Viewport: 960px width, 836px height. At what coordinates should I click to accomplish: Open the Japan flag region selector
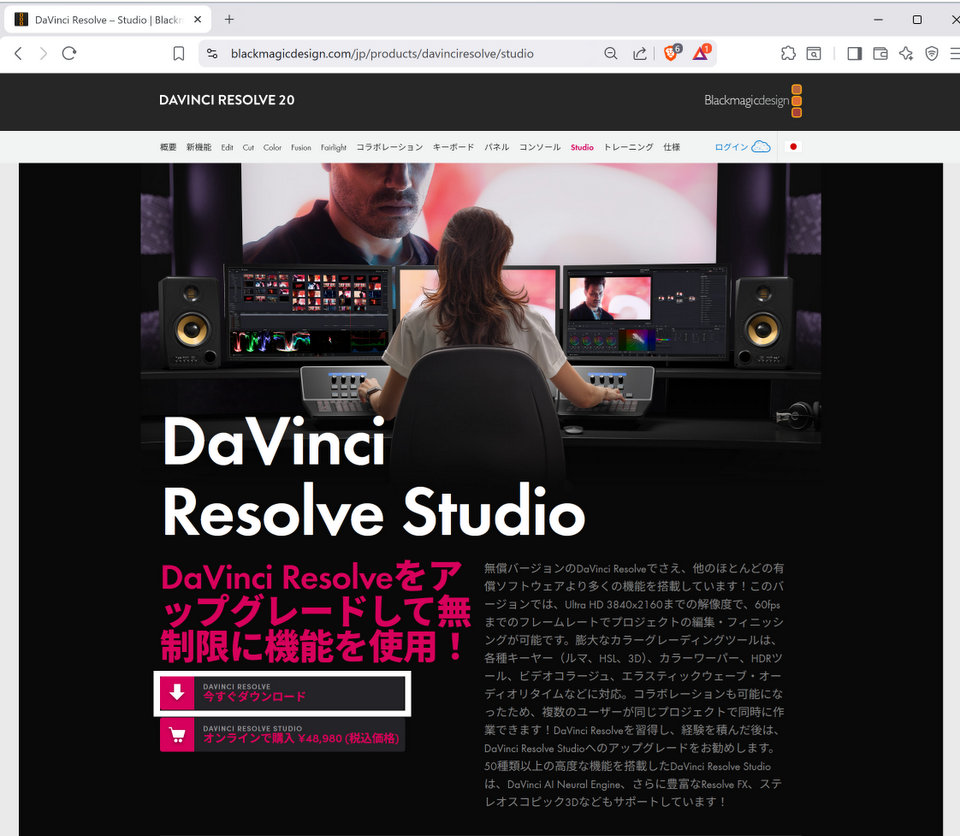(794, 147)
